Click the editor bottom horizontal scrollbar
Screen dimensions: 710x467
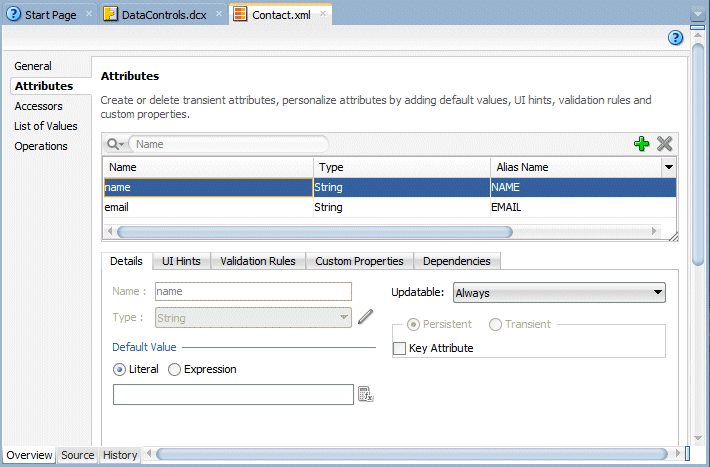[x=412, y=454]
